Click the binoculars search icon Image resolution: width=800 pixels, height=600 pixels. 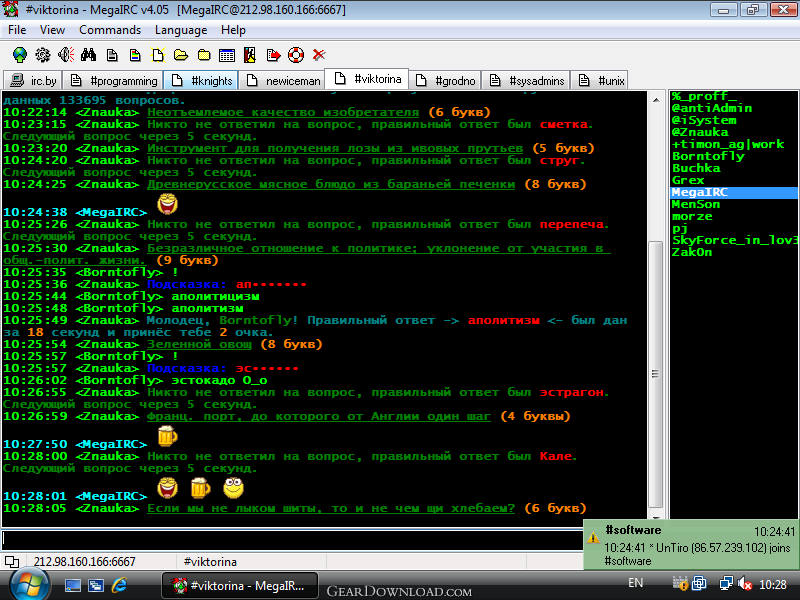(x=88, y=55)
